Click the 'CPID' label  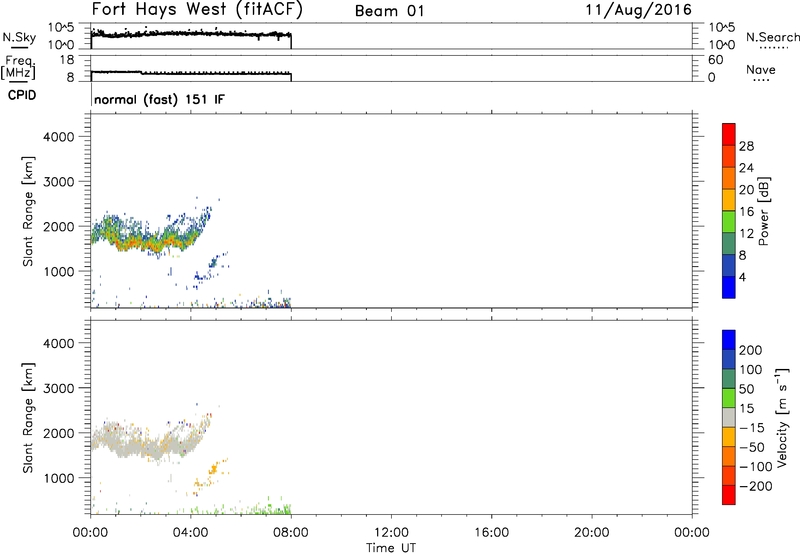22,95
